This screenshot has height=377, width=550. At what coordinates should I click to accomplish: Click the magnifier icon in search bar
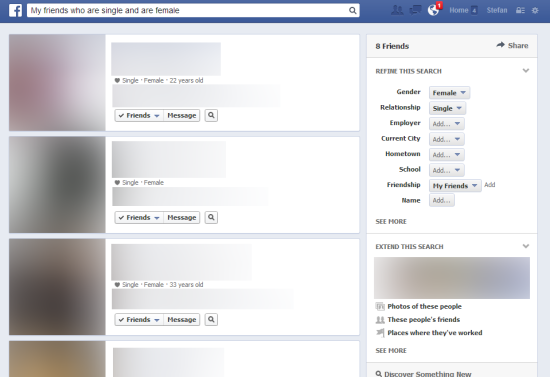(353, 11)
